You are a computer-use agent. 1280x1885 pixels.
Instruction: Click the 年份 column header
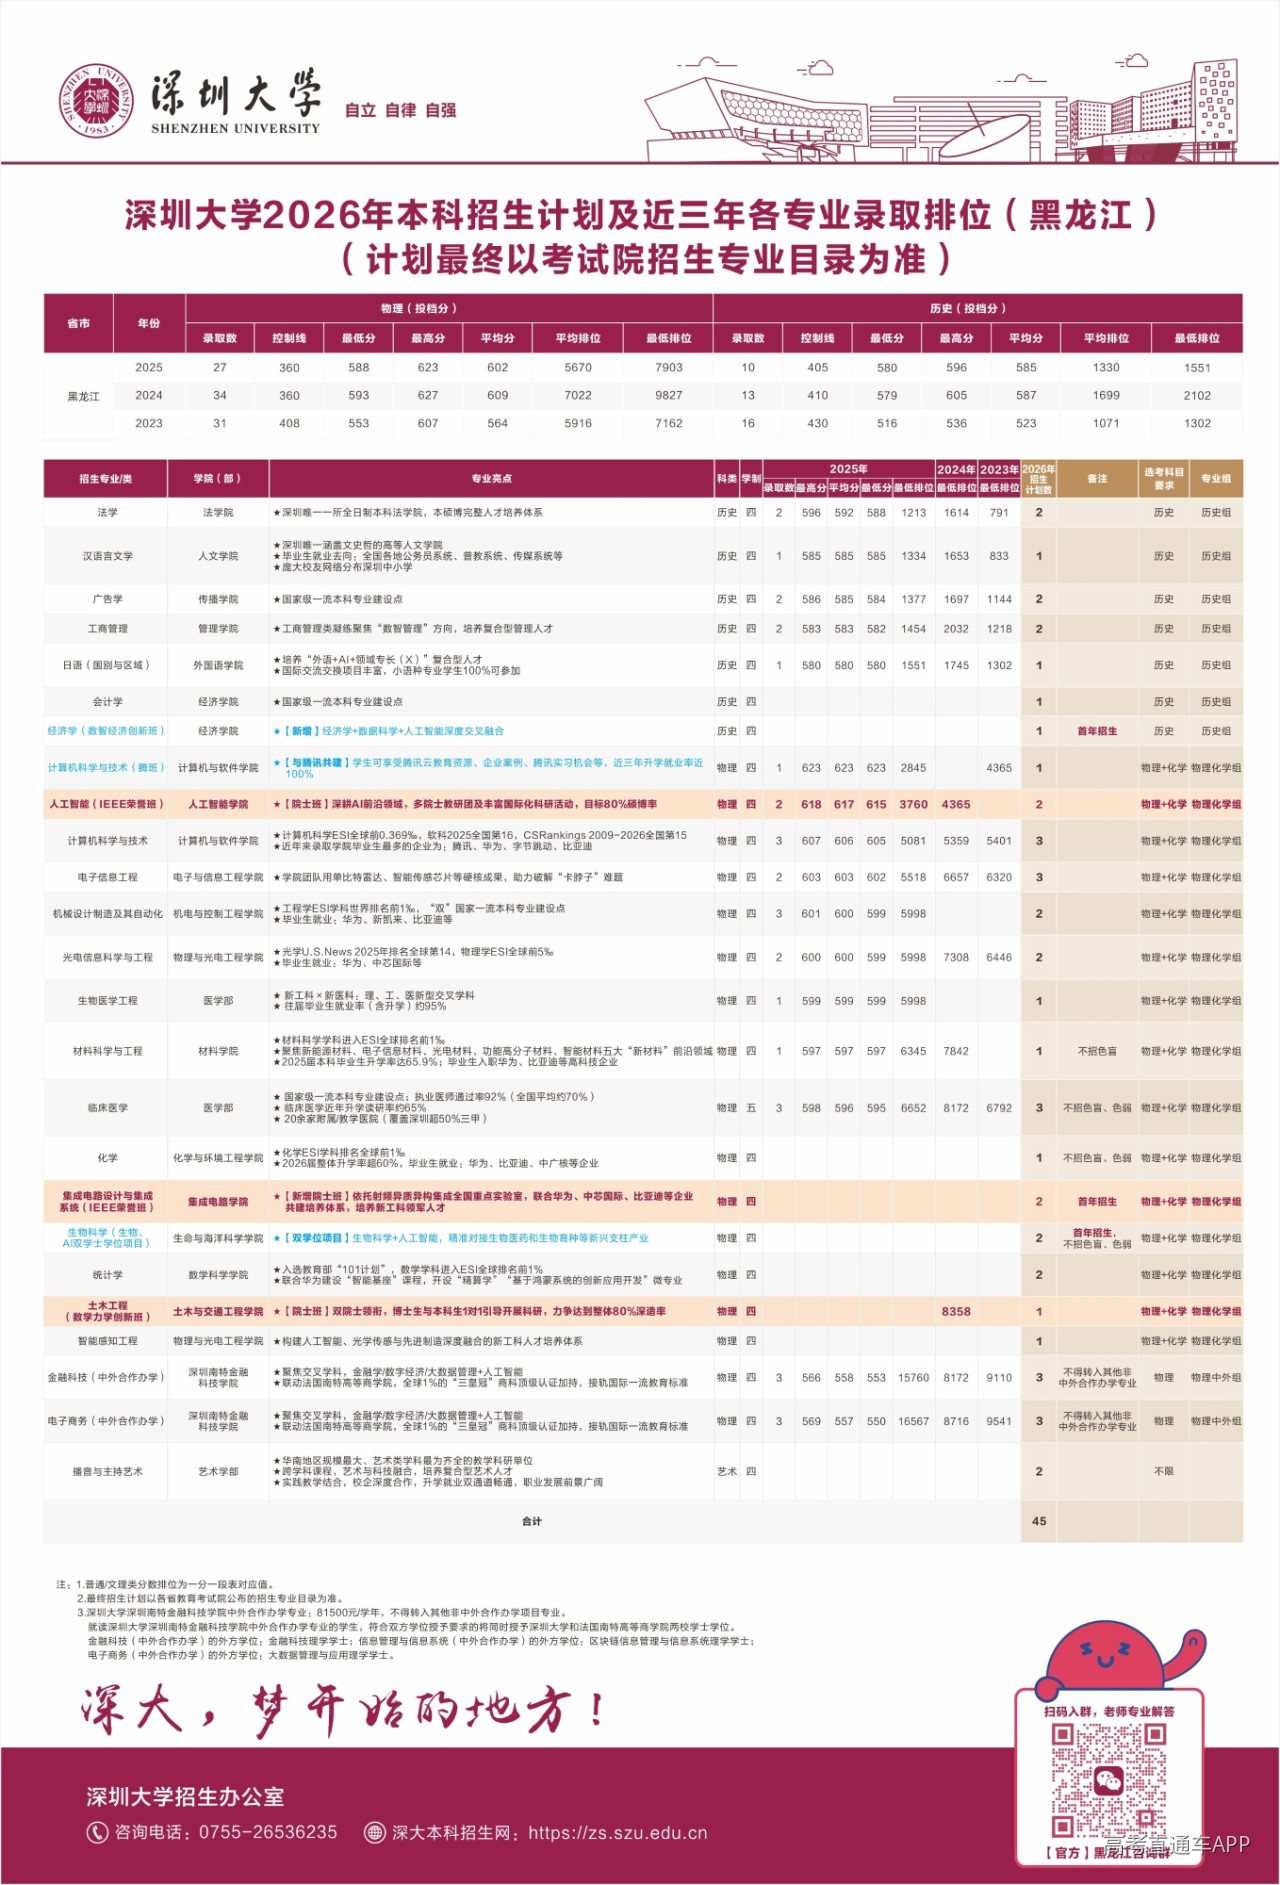pos(149,323)
